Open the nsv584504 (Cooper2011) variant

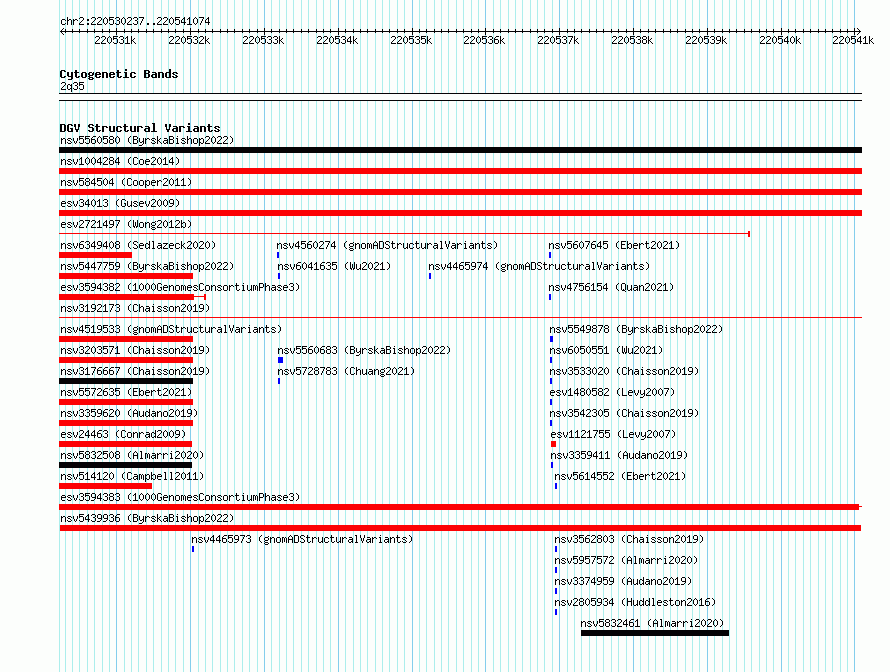tap(126, 182)
